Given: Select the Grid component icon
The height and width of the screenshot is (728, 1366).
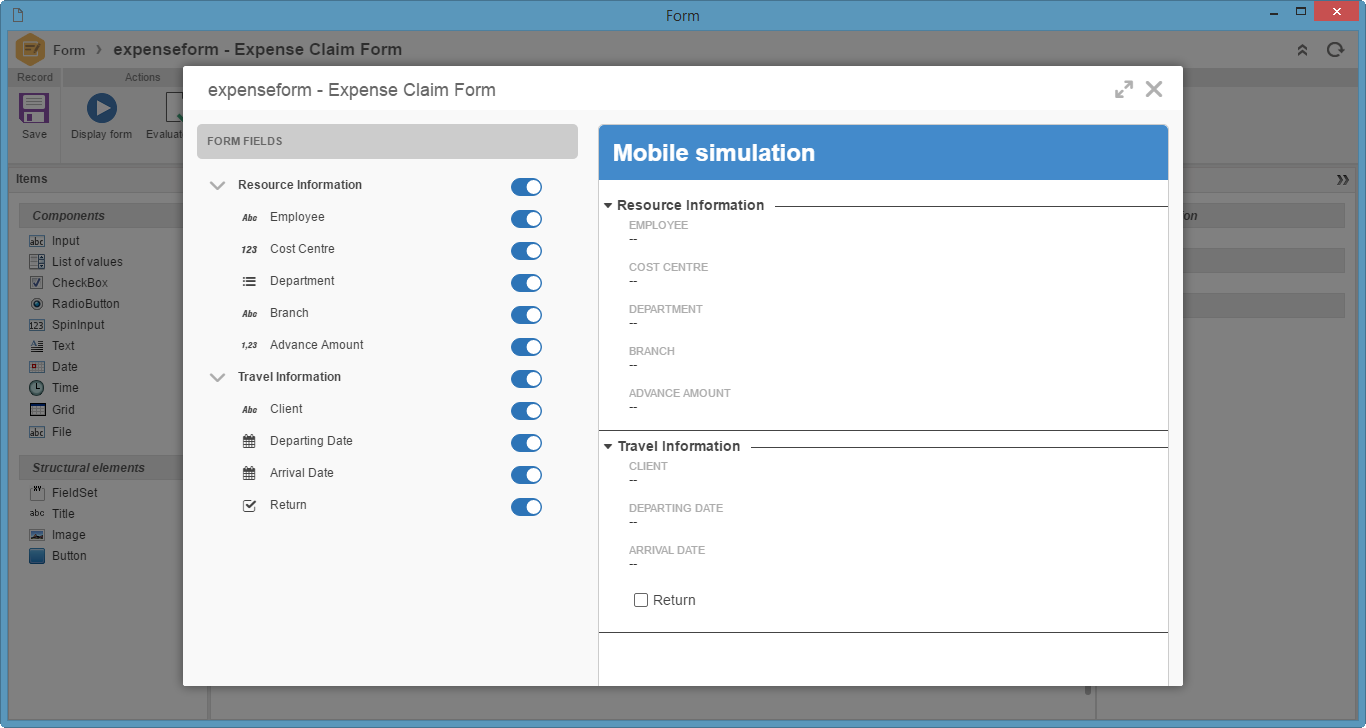Looking at the screenshot, I should [37, 410].
